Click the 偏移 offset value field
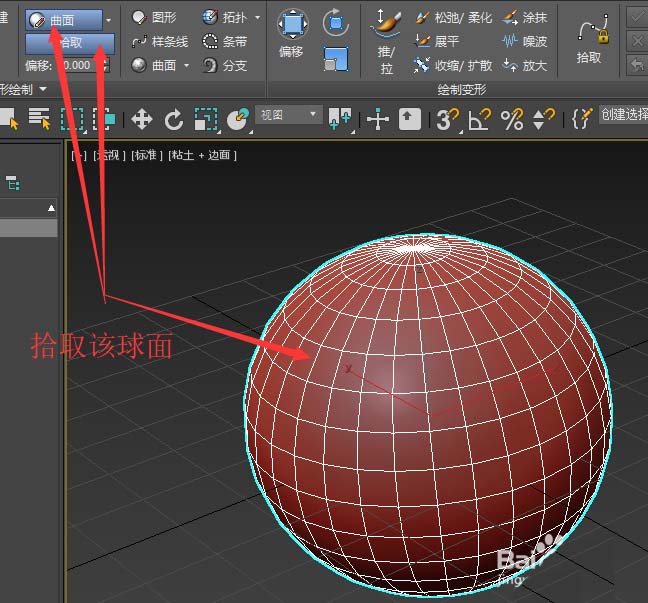Image resolution: width=648 pixels, height=603 pixels. click(x=78, y=65)
